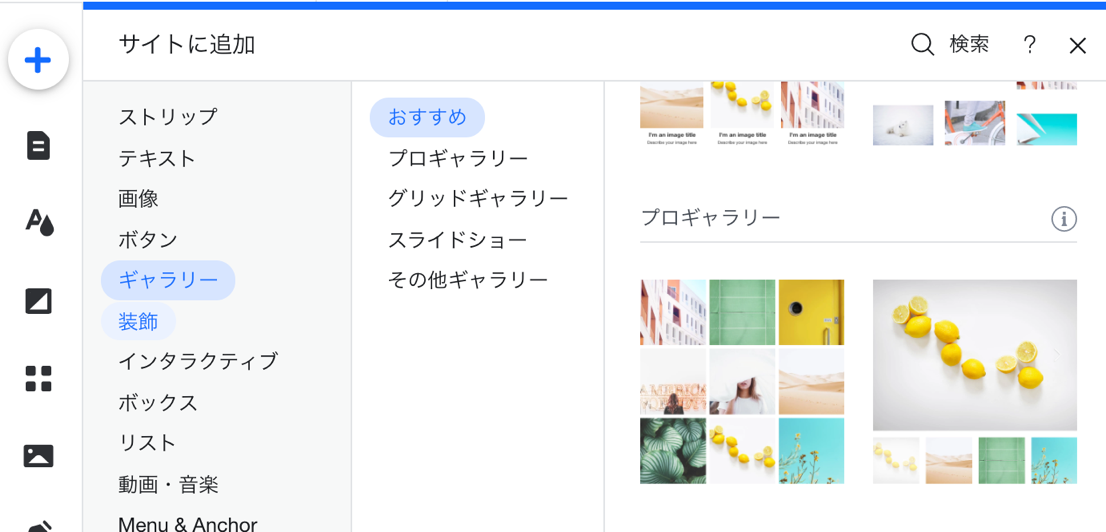
Task: Choose the ボタン category
Action: pyautogui.click(x=148, y=240)
